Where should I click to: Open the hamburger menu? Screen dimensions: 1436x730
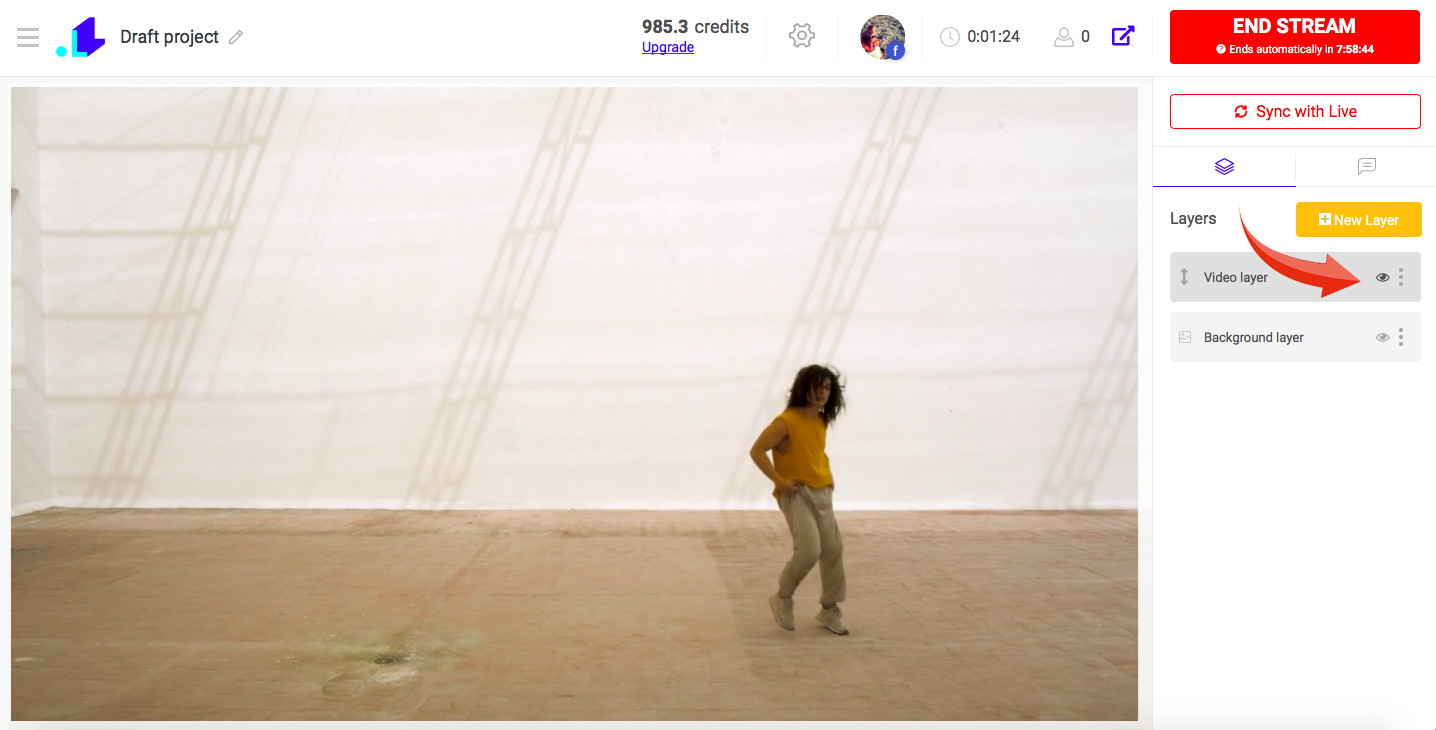point(28,38)
